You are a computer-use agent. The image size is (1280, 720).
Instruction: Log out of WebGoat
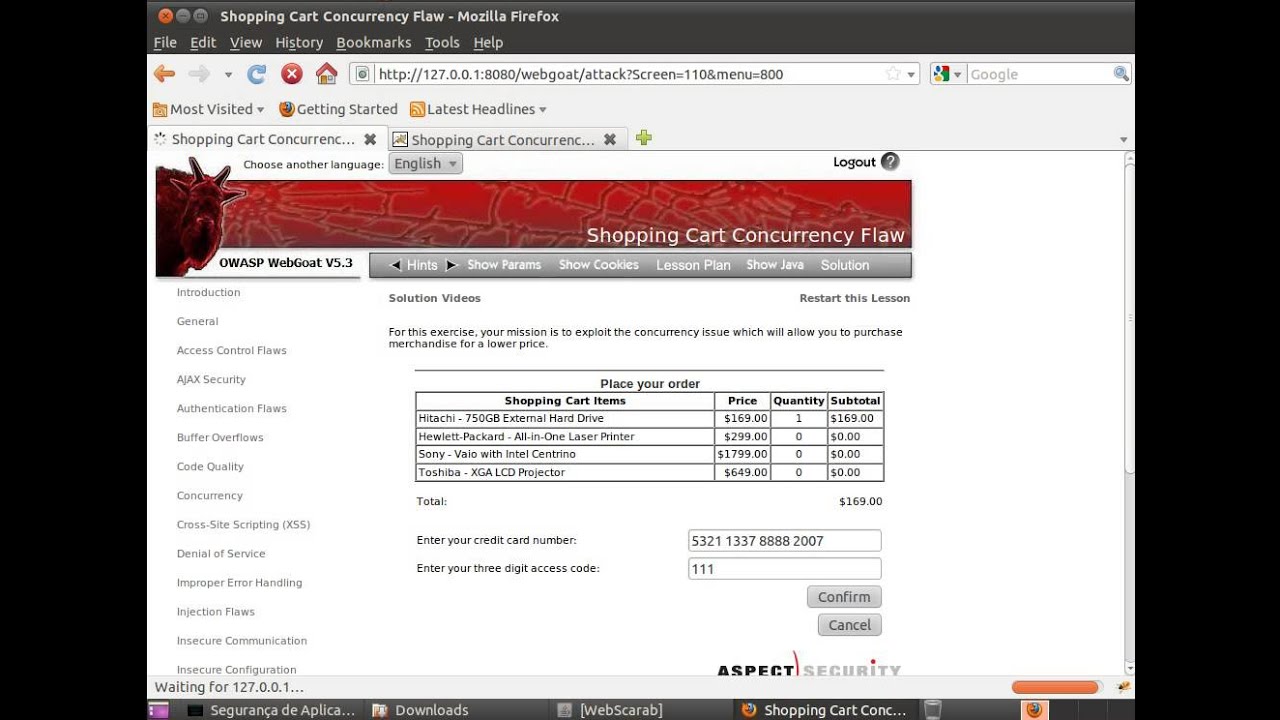(x=854, y=162)
